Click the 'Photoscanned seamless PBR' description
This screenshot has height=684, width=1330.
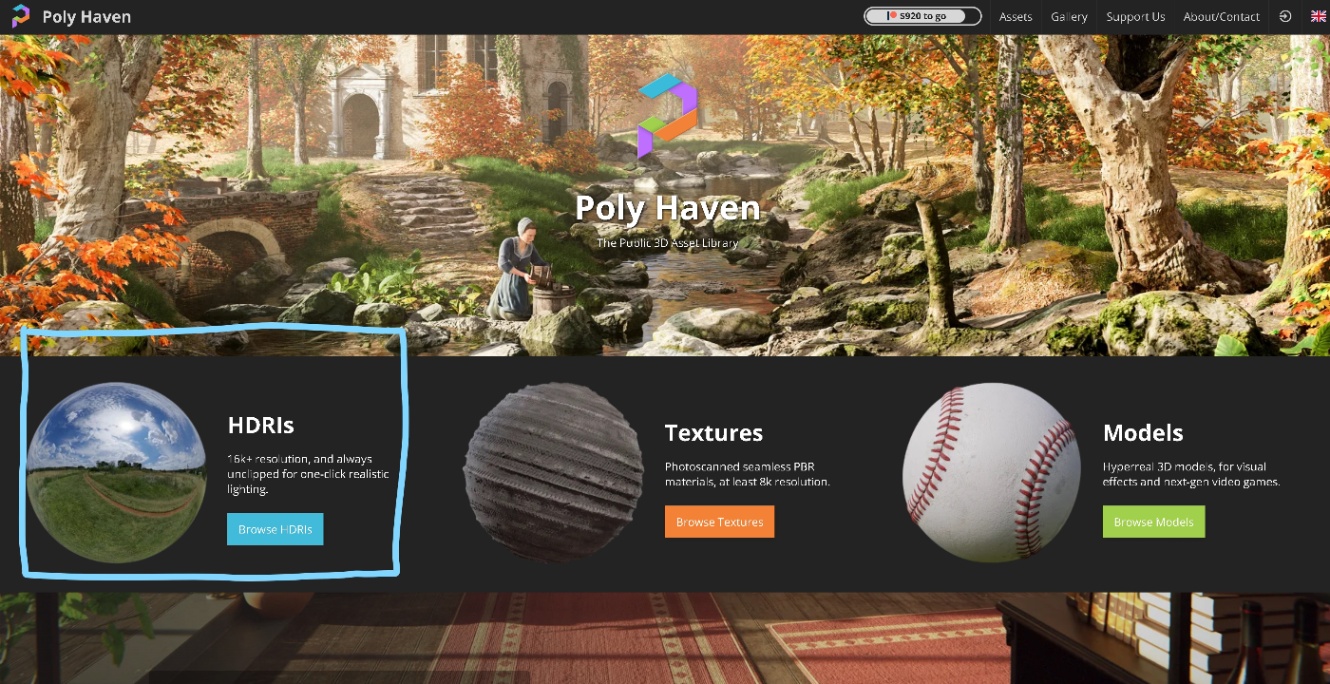click(x=747, y=474)
